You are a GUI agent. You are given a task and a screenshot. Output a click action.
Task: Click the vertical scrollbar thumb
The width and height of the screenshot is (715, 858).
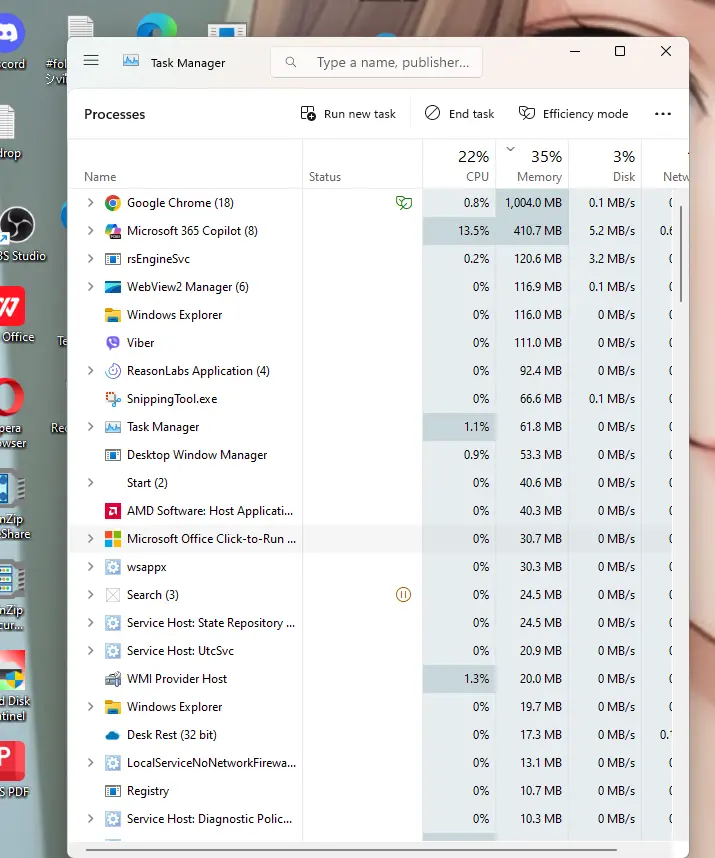681,254
